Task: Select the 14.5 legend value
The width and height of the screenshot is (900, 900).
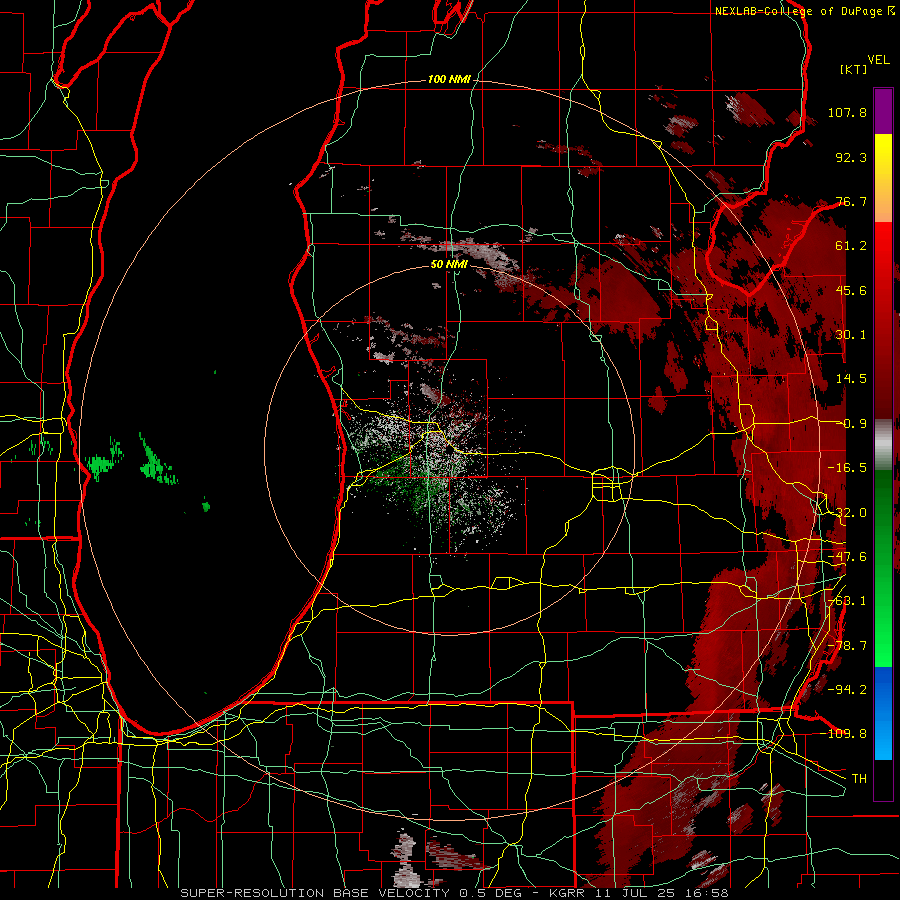Action: click(x=851, y=379)
